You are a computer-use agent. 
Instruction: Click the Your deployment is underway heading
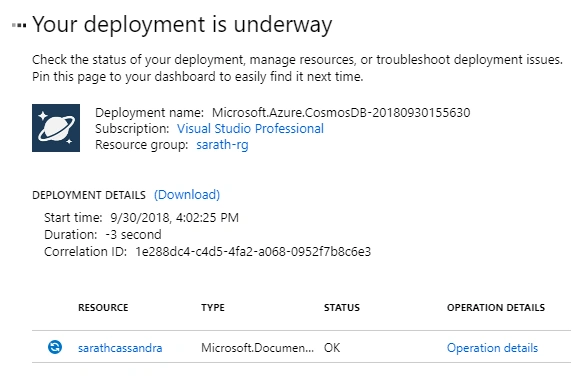point(182,25)
